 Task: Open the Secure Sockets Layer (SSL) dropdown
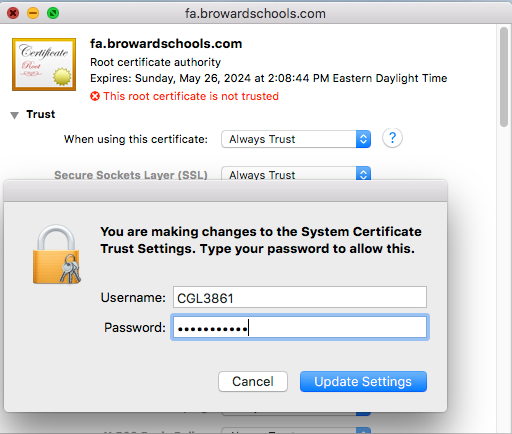pos(296,173)
